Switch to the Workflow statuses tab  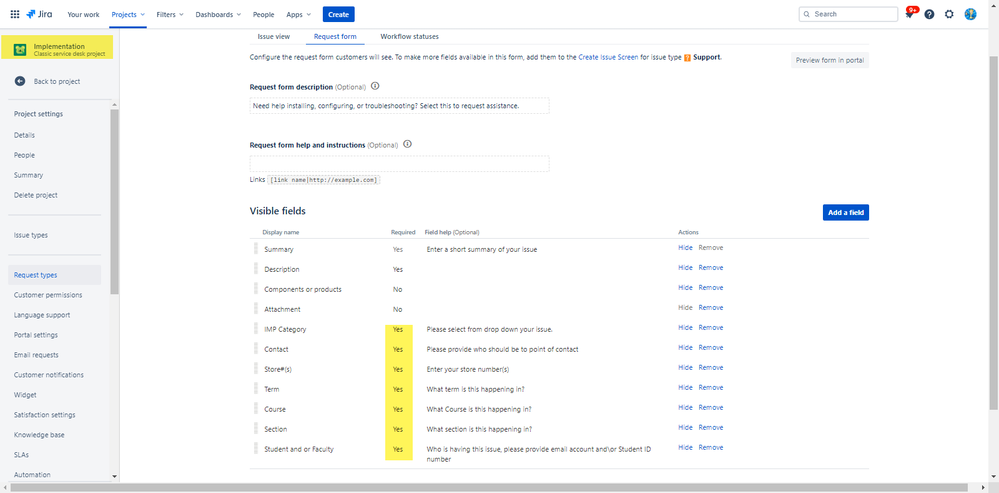(410, 36)
